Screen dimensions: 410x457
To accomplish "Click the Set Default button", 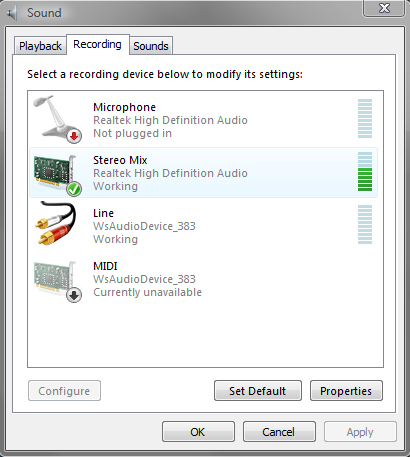I will click(258, 391).
